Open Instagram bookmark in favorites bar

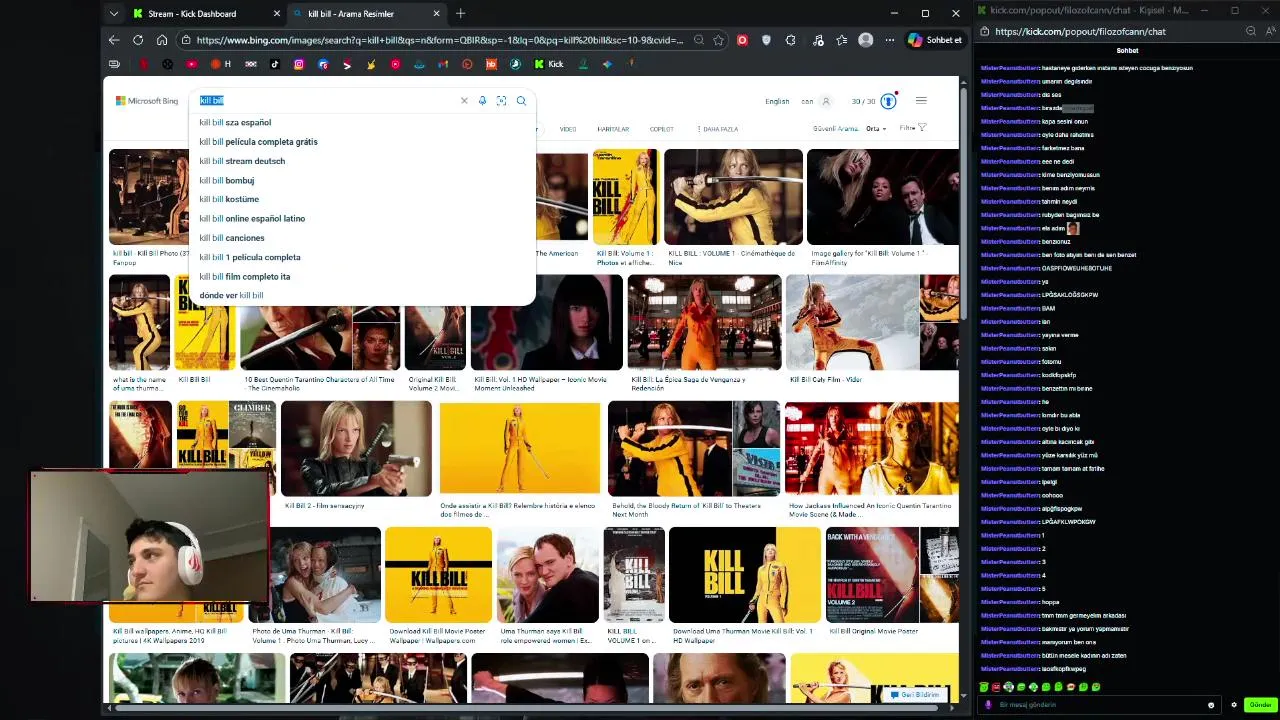pos(299,64)
